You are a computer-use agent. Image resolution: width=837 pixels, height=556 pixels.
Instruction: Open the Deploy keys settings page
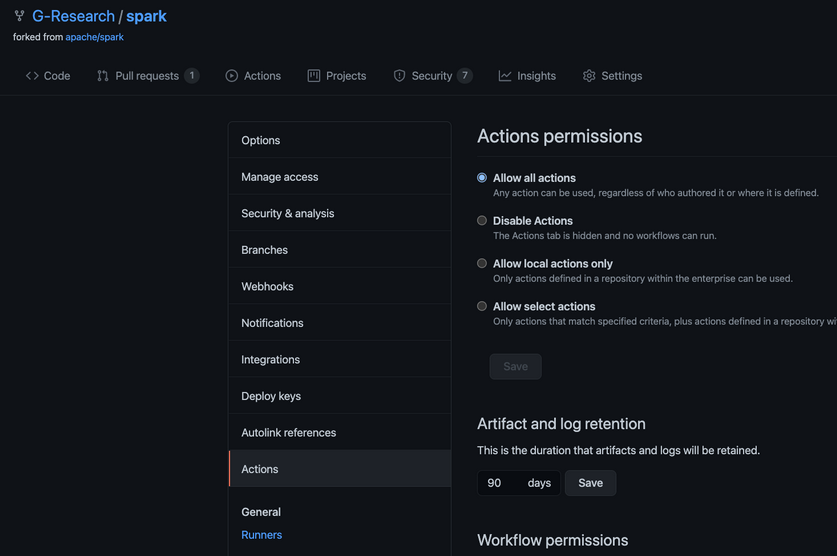339,396
